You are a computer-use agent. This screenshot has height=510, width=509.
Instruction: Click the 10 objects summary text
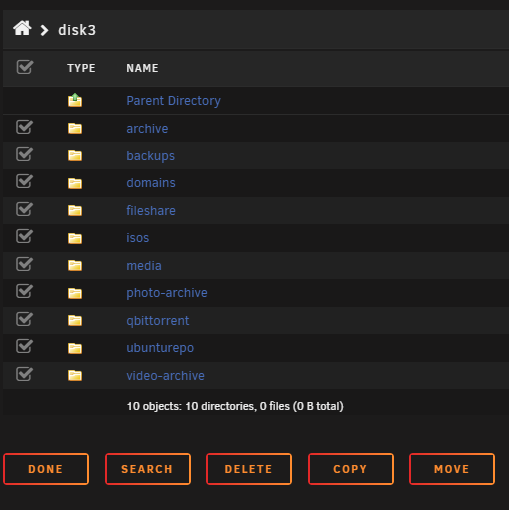click(x=235, y=406)
